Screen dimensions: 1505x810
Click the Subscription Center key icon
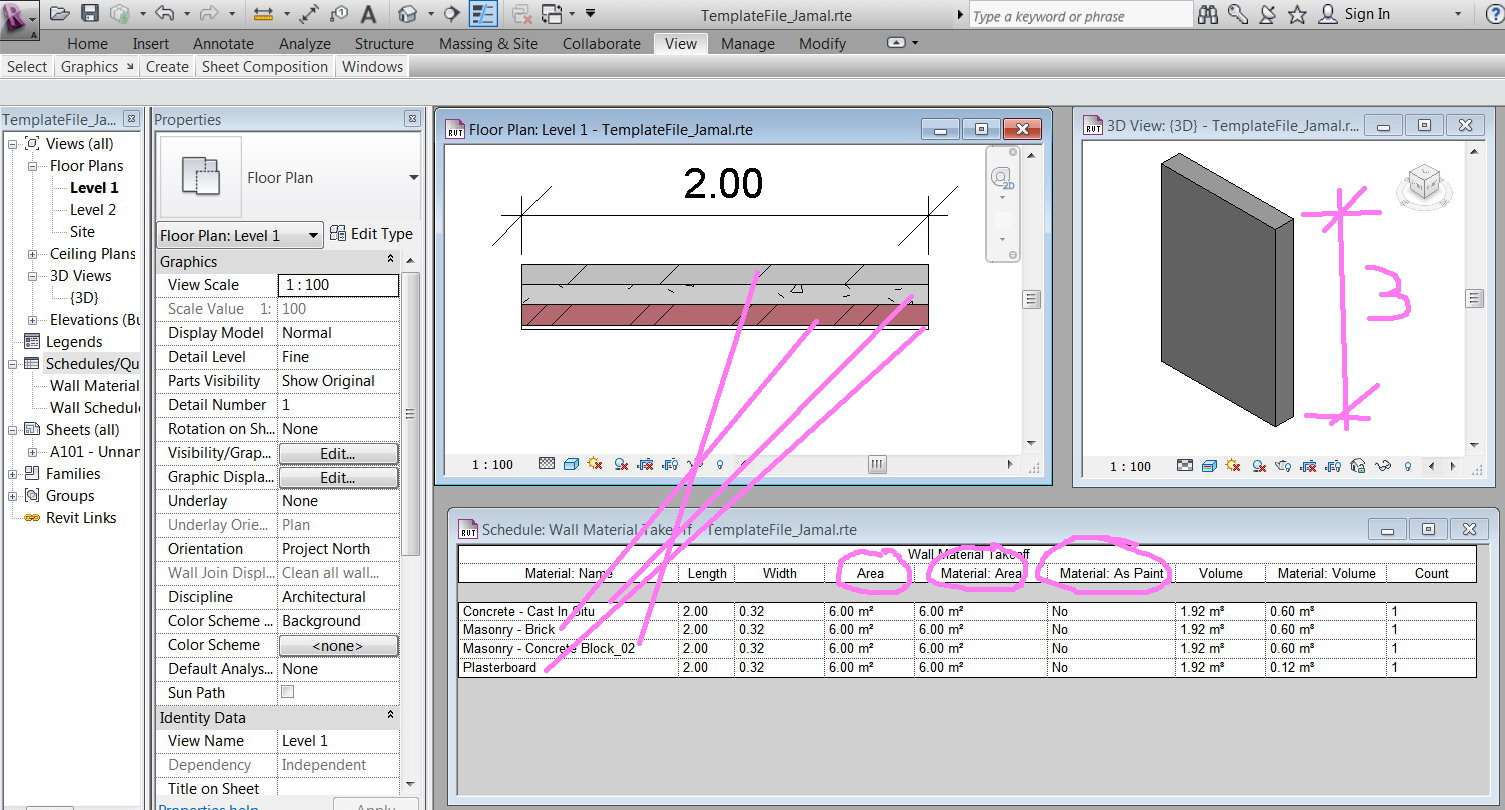click(1238, 14)
